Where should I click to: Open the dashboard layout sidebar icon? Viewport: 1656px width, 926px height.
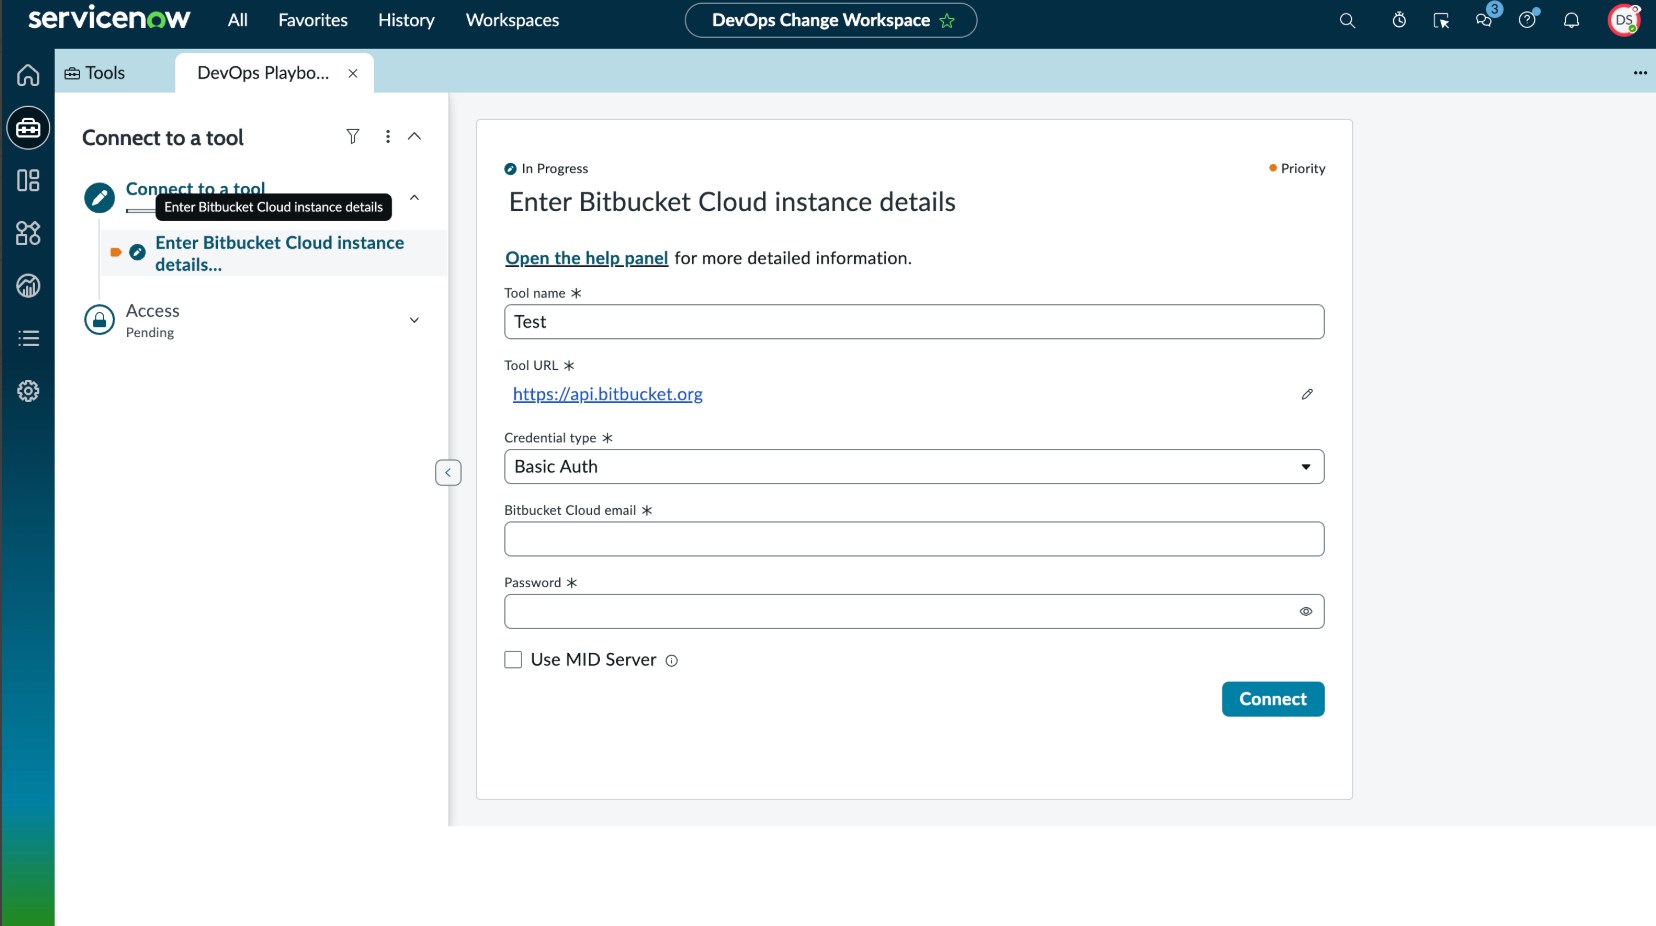(28, 180)
